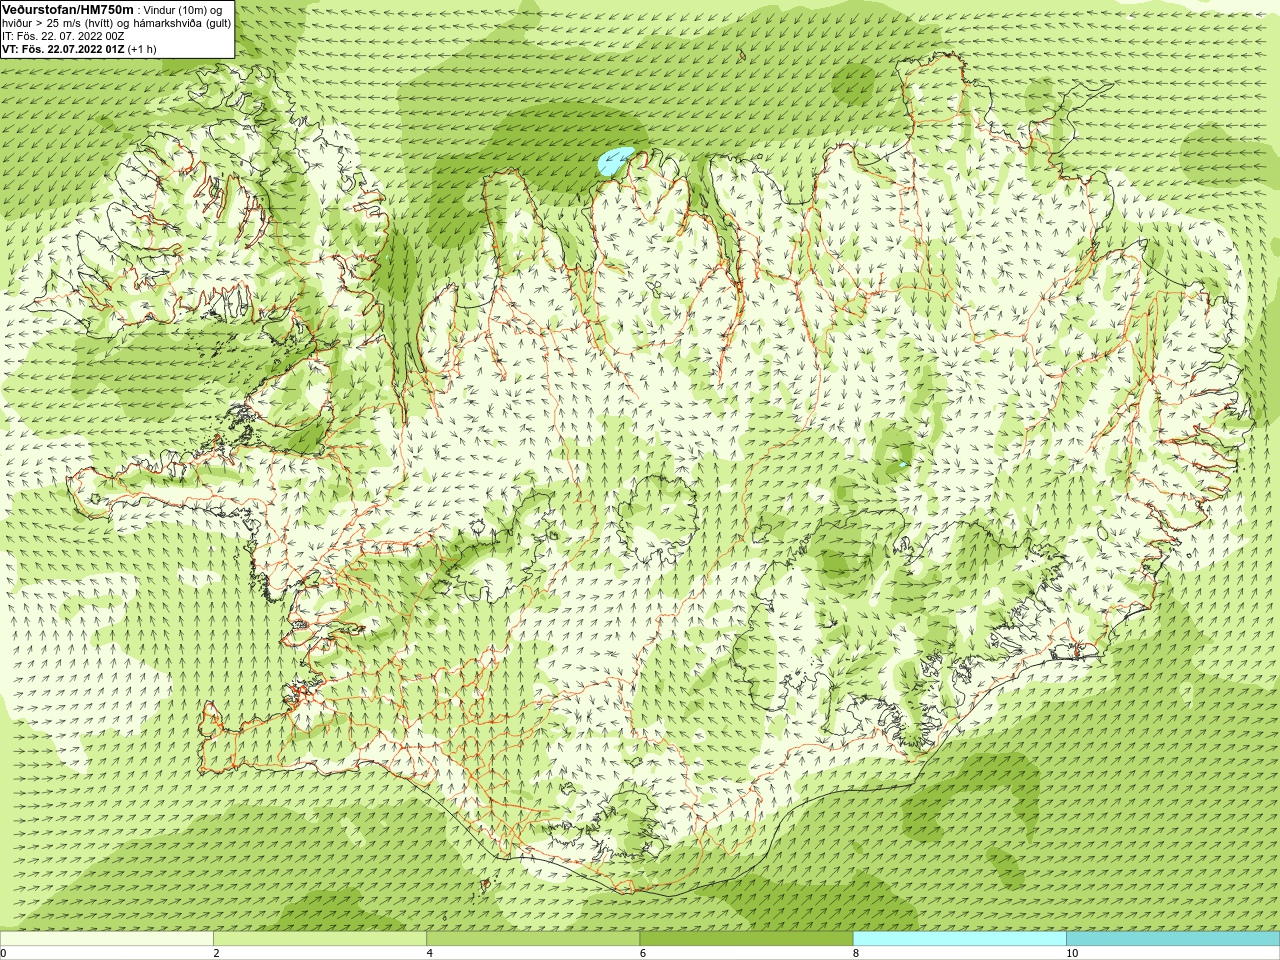The image size is (1280, 960).
Task: Select the 6–8 dark green legend segment
Action: click(x=746, y=939)
